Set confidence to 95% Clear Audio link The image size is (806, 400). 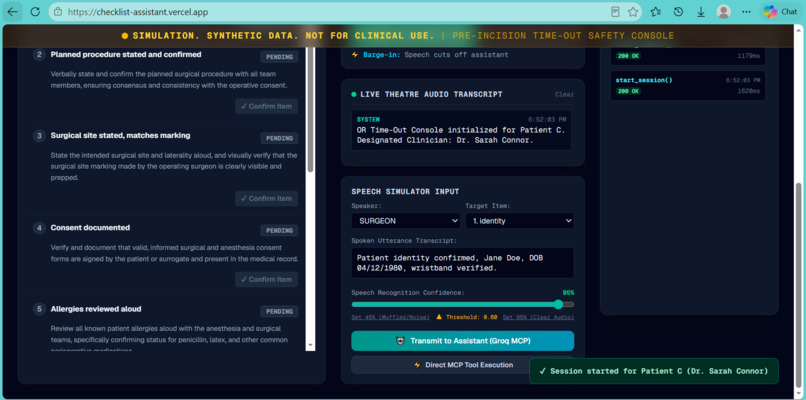(538, 317)
